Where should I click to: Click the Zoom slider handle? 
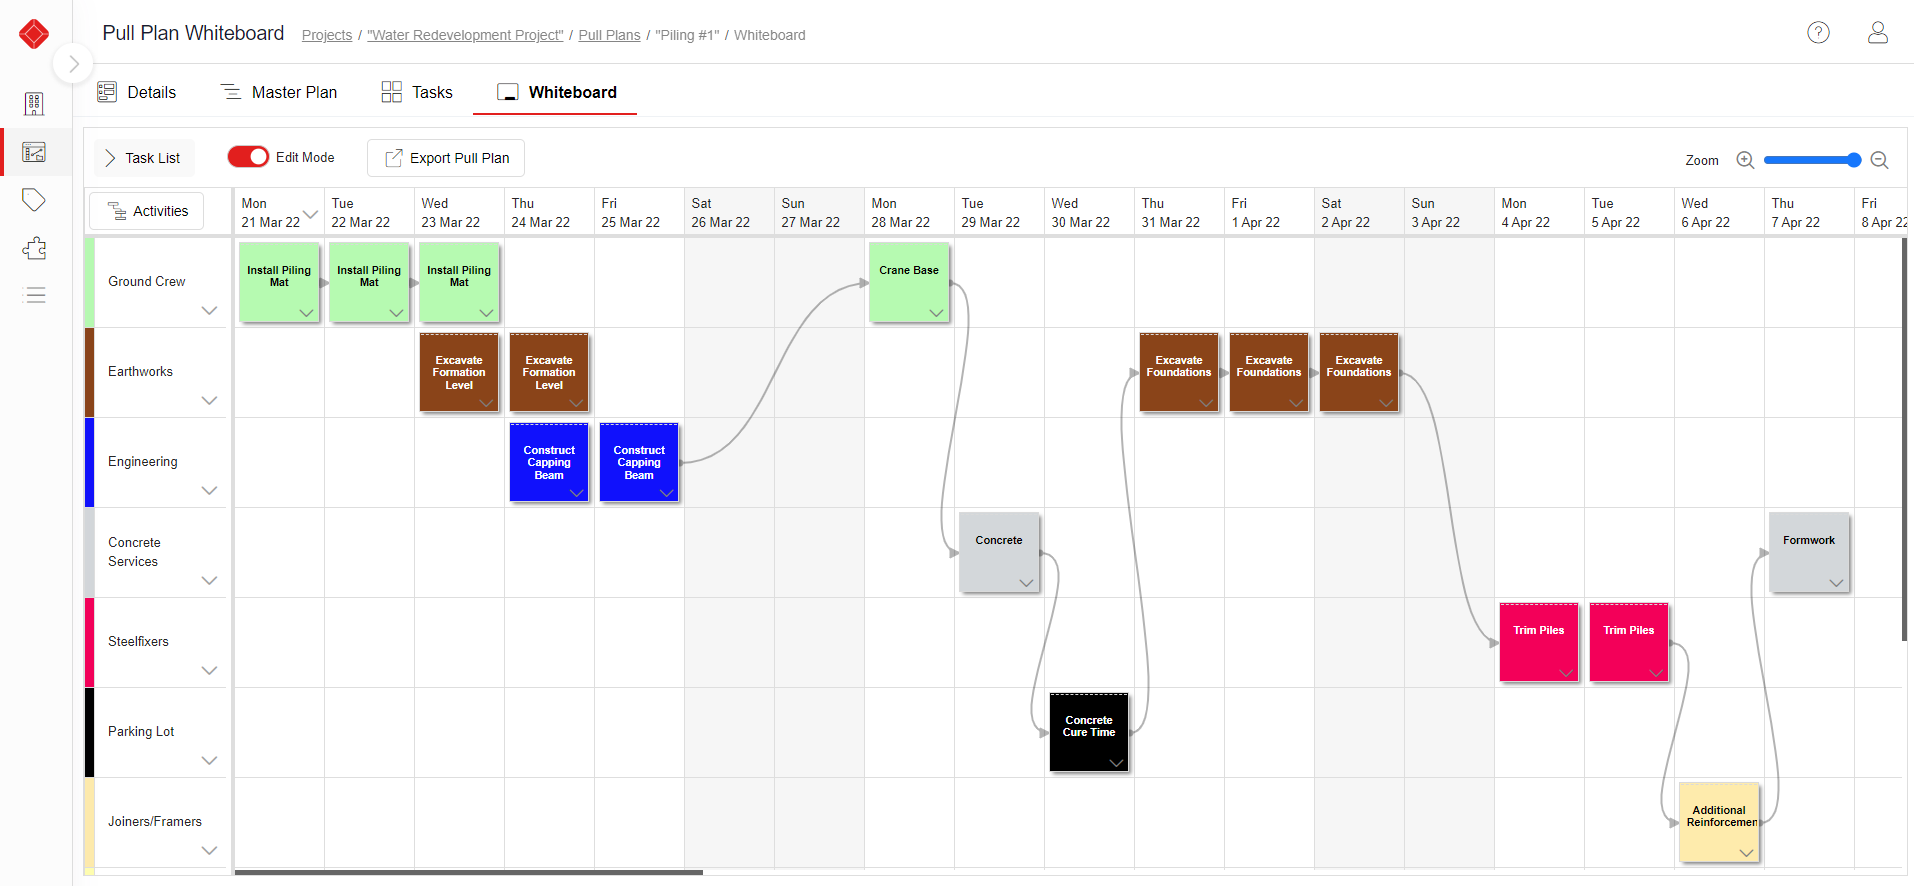tap(1853, 160)
